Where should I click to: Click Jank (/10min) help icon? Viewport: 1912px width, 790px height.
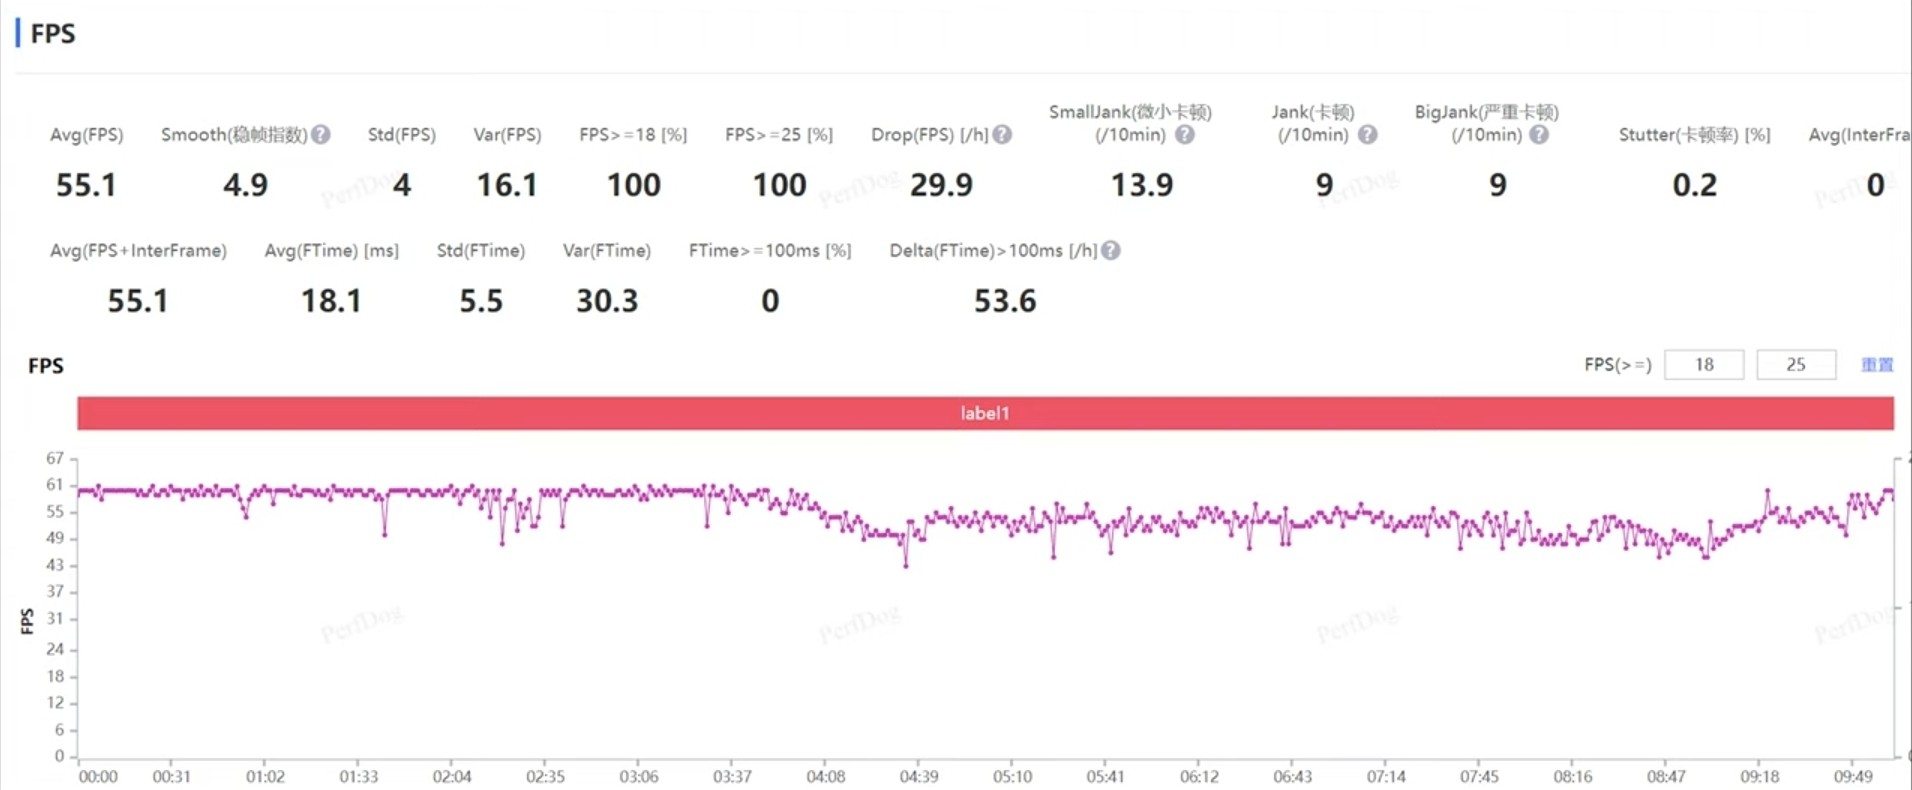(x=1368, y=134)
